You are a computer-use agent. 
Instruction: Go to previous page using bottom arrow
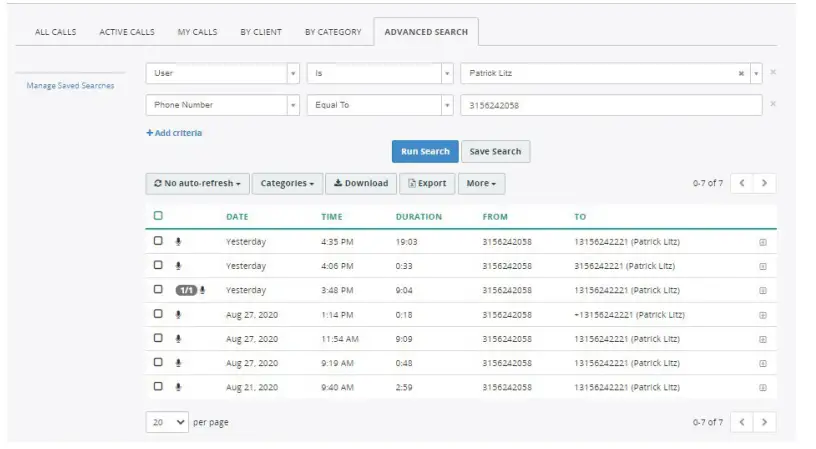click(742, 422)
